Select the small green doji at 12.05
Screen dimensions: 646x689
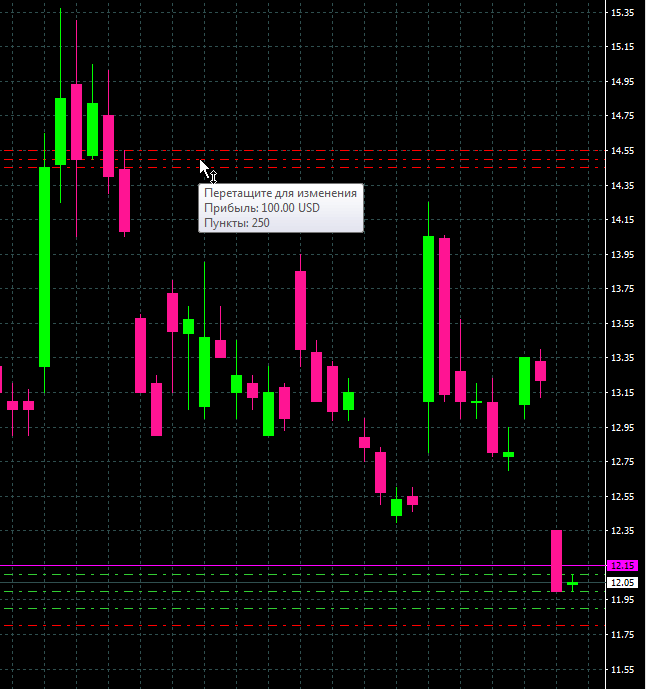click(572, 584)
